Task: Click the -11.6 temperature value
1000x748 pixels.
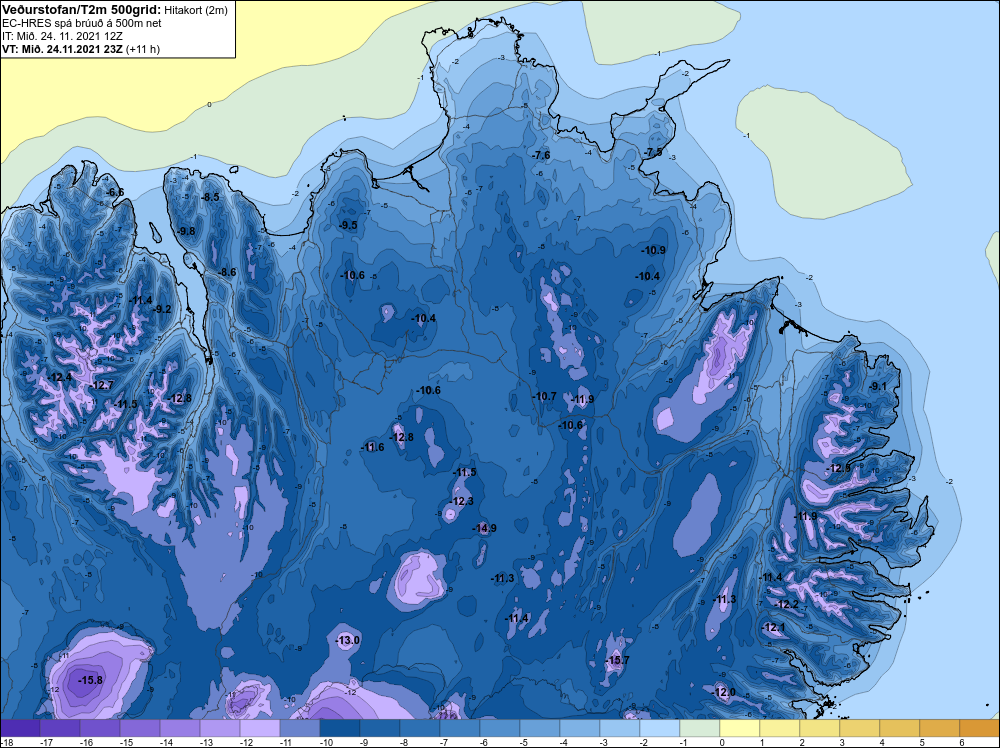Action: tap(372, 448)
